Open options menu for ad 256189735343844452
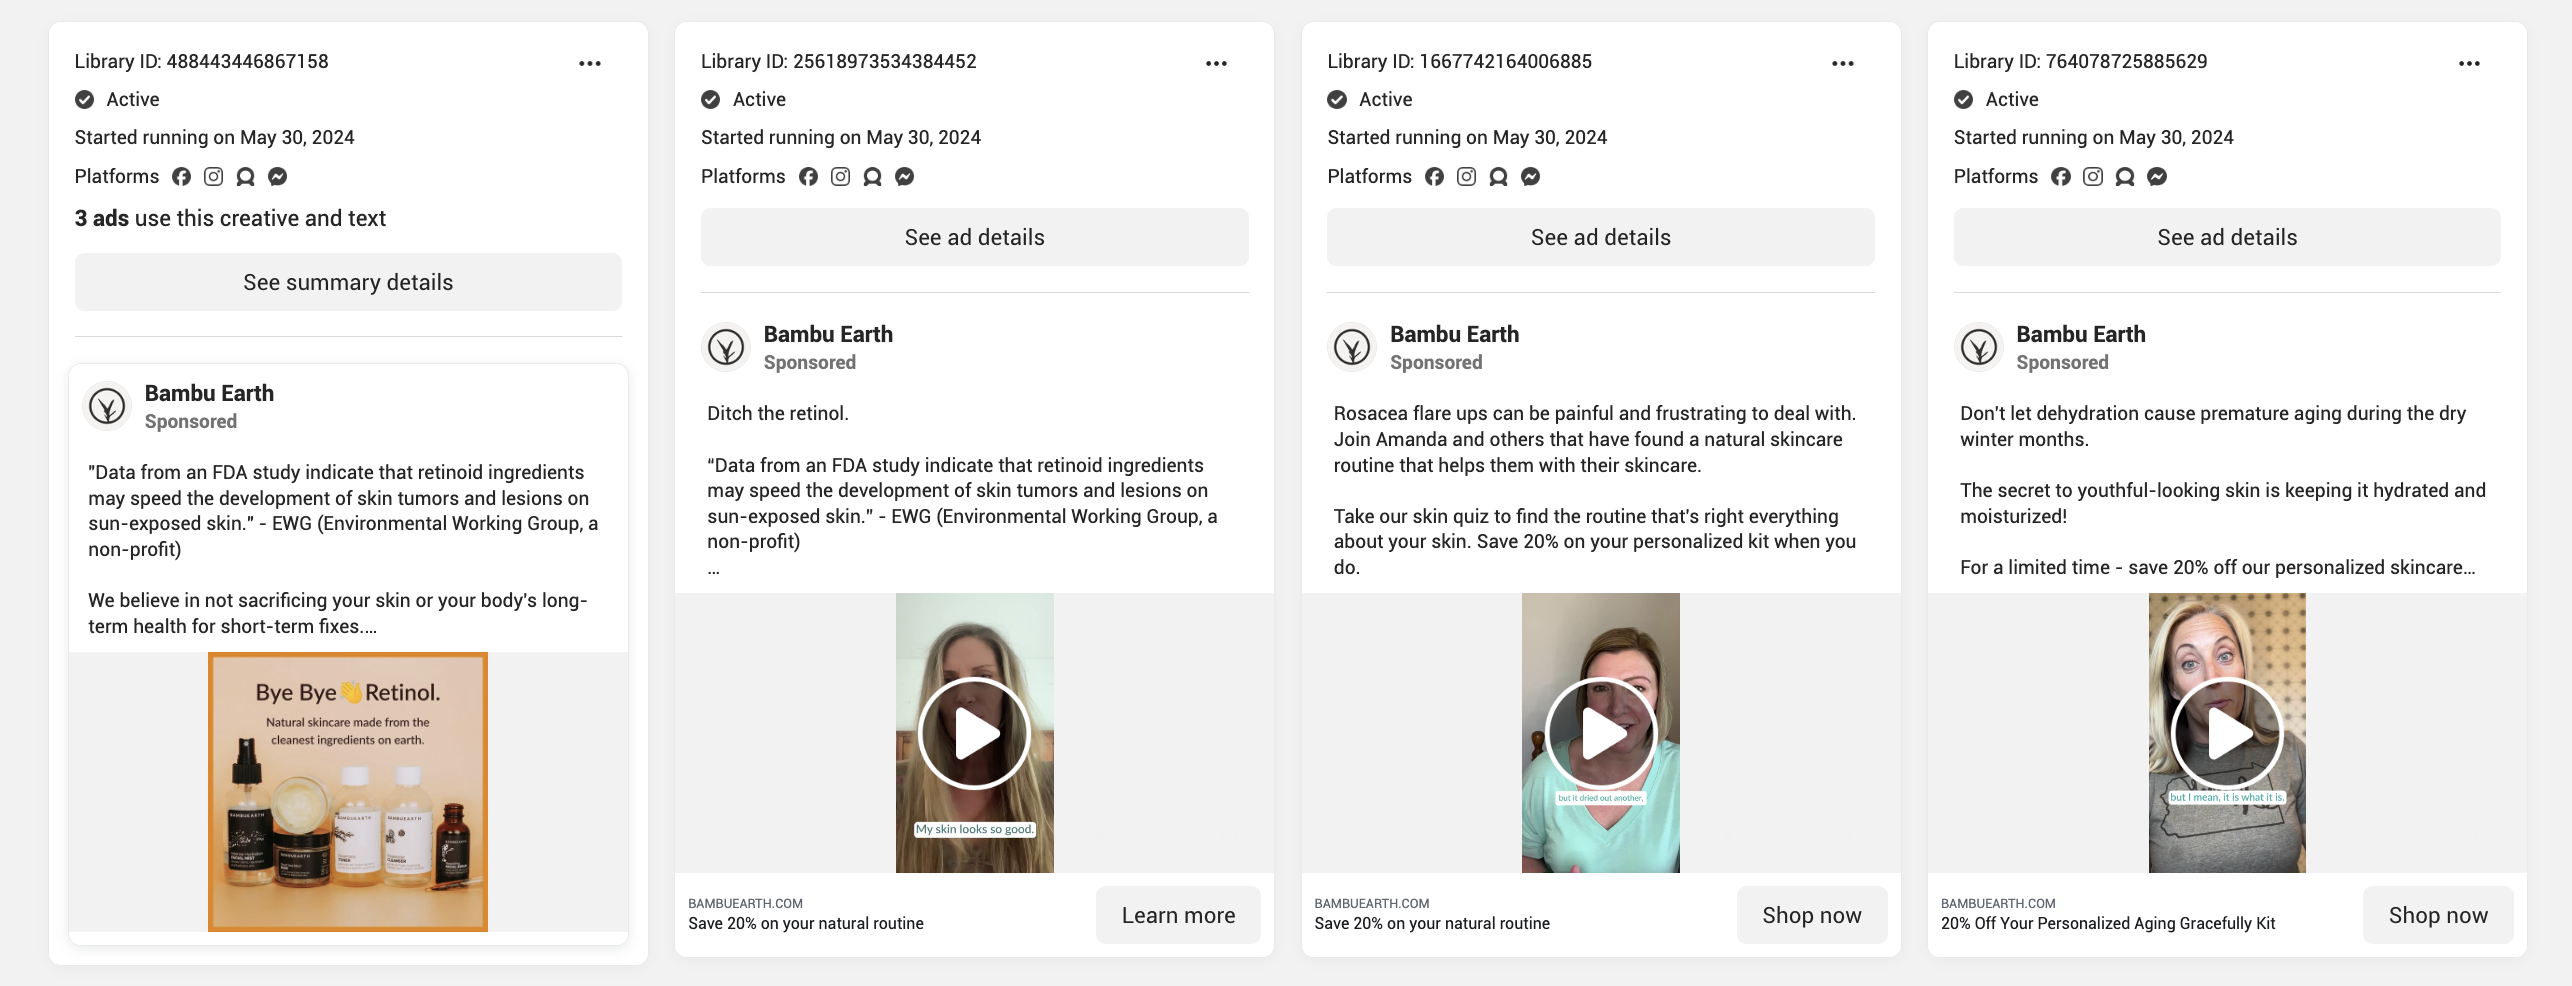 [1216, 63]
